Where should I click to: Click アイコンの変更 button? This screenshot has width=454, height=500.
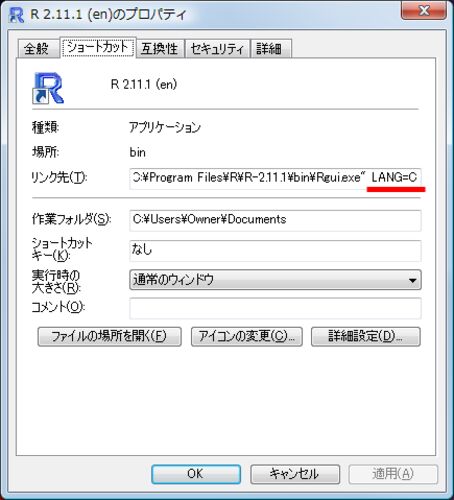point(247,336)
